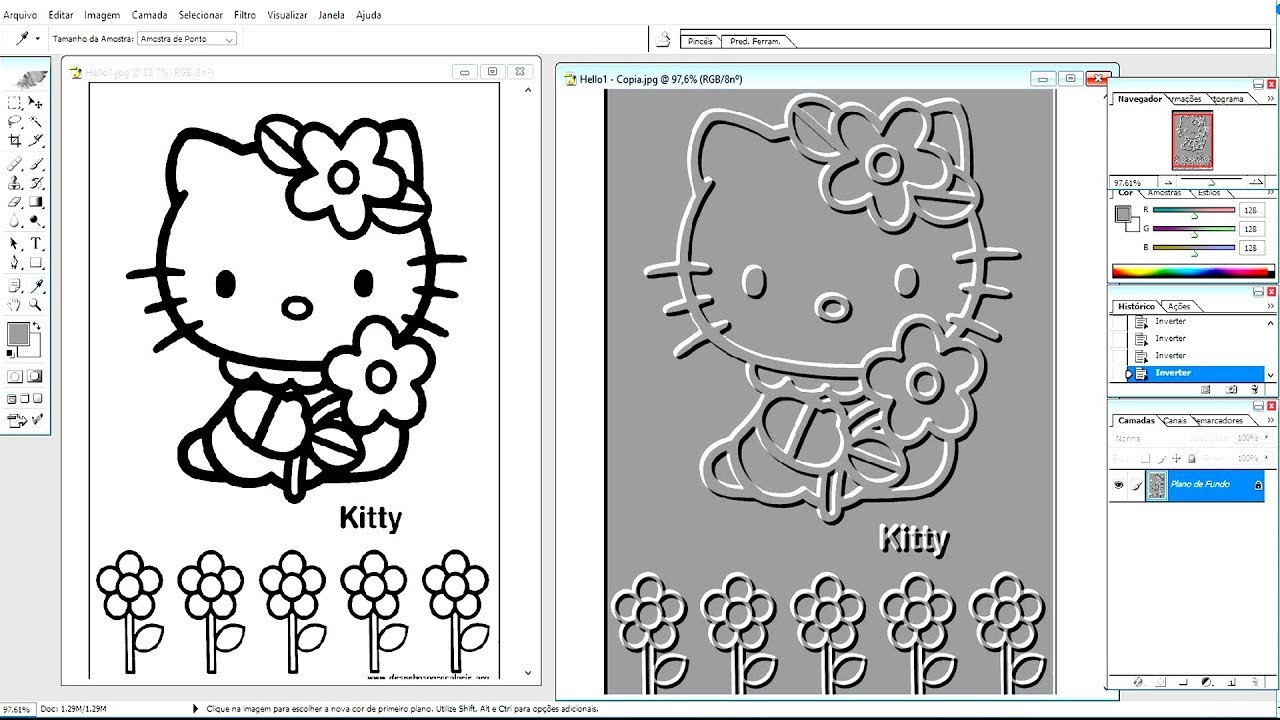Open the Tamanho da Amostra dropdown
The width and height of the screenshot is (1280, 720).
pyautogui.click(x=187, y=39)
